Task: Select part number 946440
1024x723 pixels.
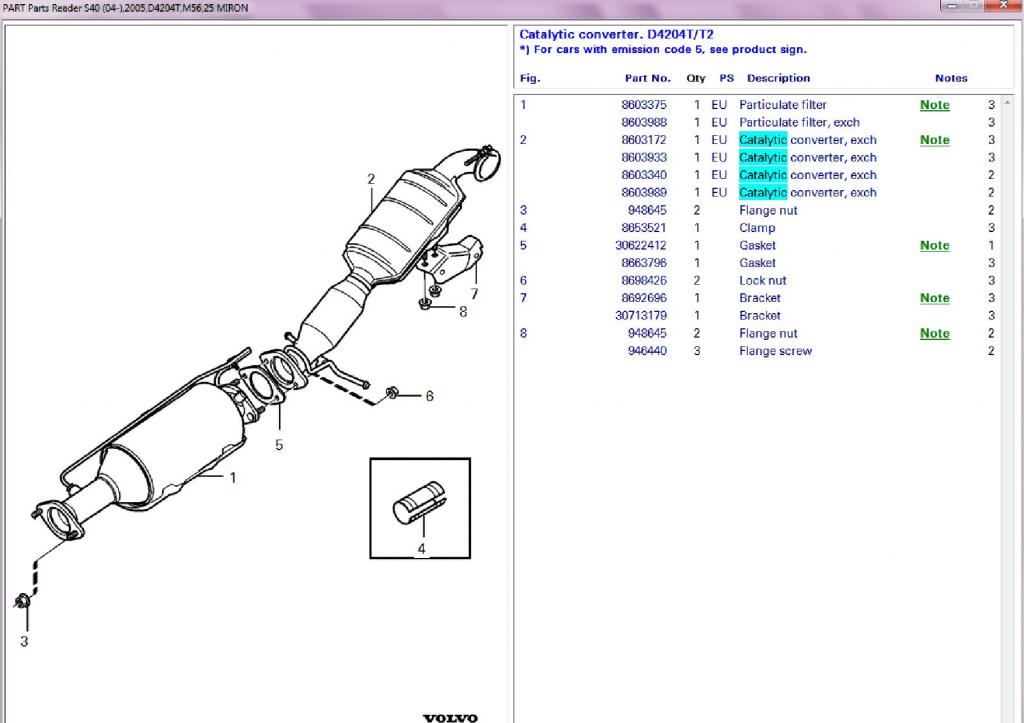Action: click(647, 351)
